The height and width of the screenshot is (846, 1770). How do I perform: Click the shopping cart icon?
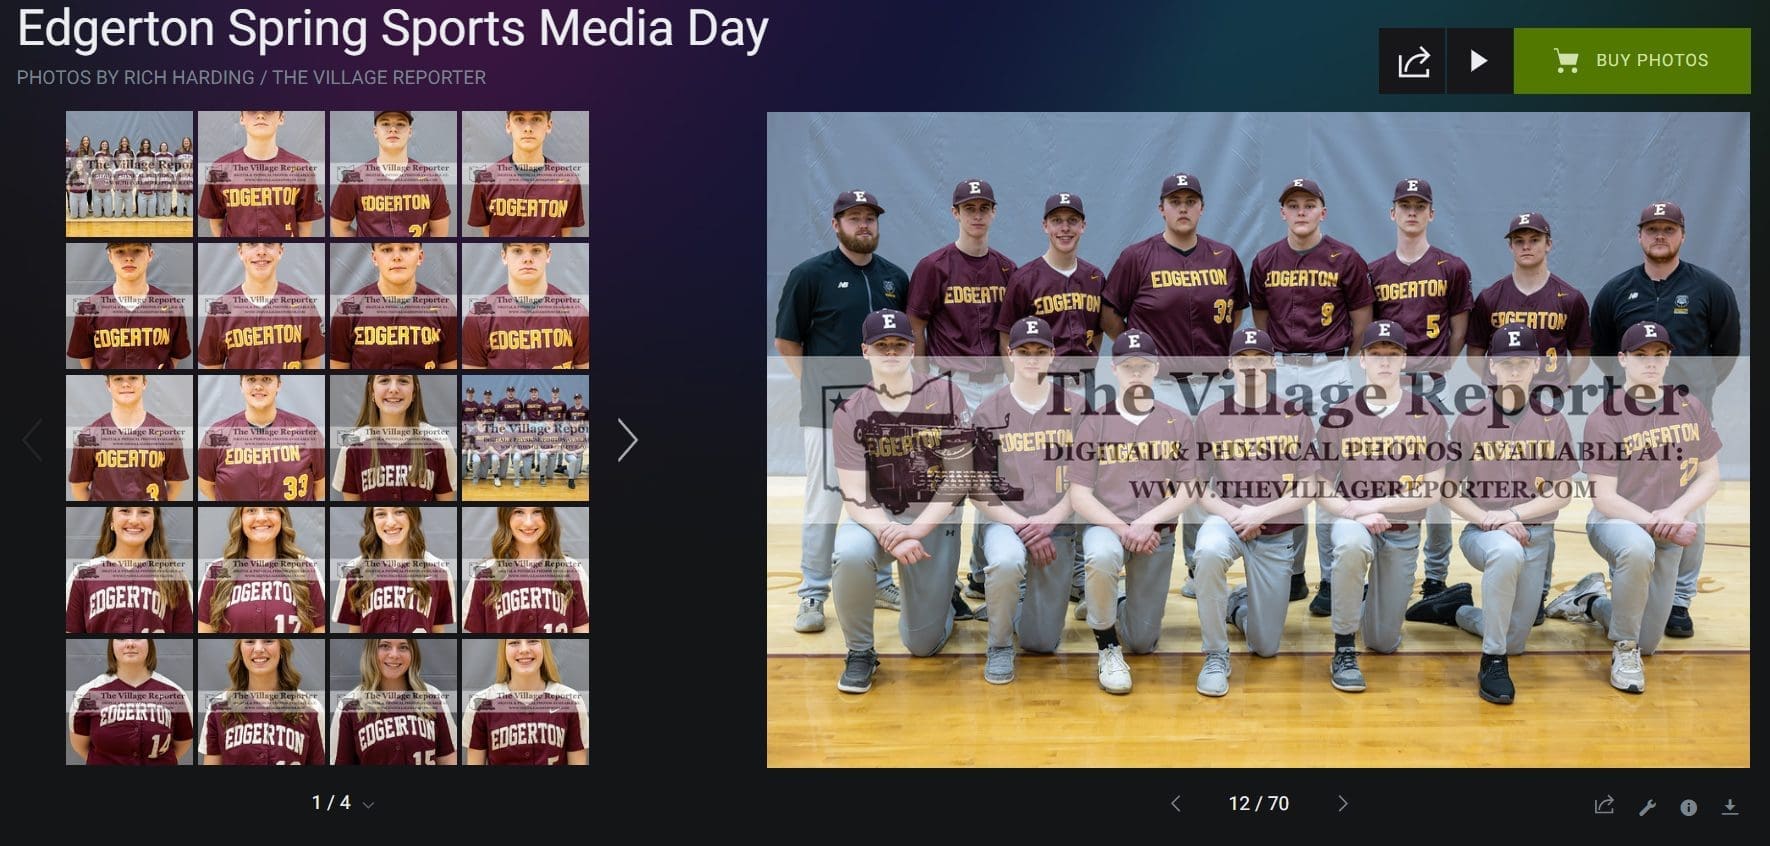pos(1565,61)
